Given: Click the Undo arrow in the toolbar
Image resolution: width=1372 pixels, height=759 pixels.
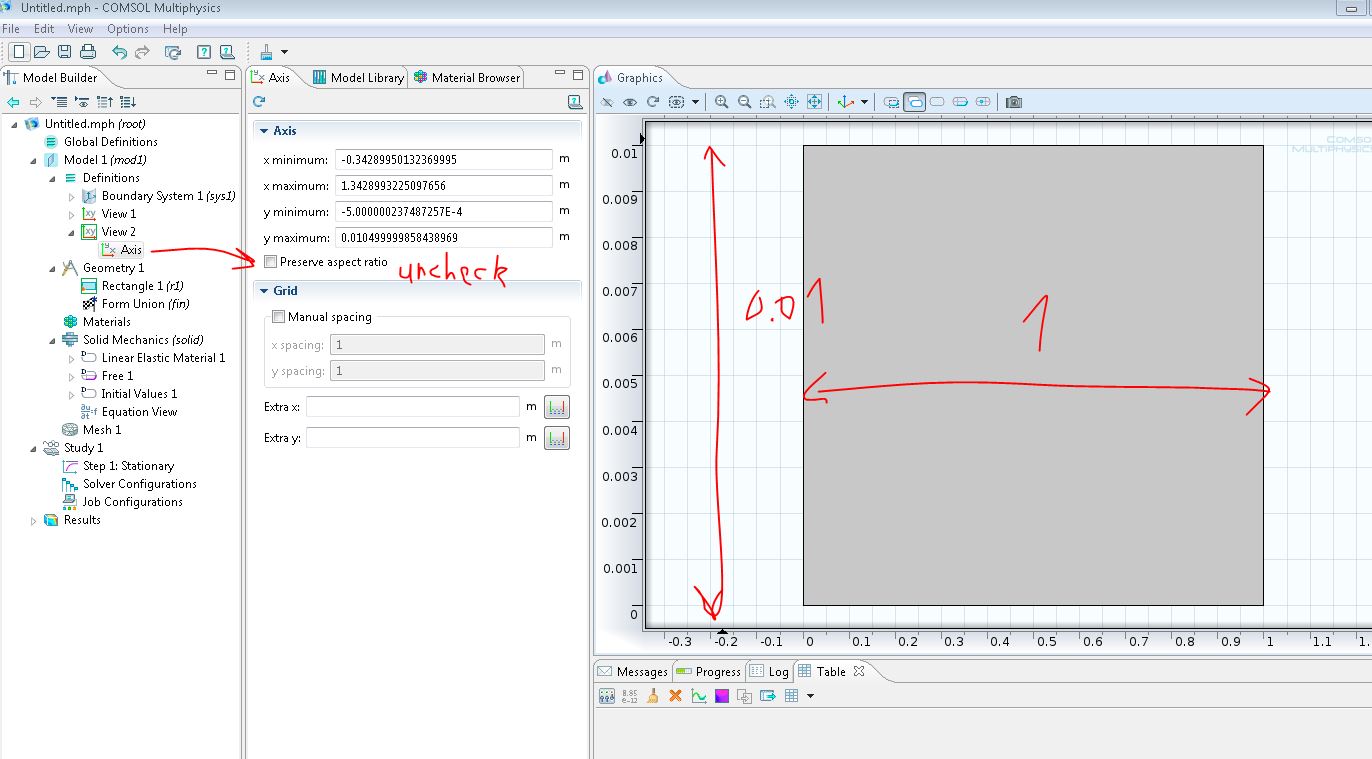Looking at the screenshot, I should click(x=120, y=52).
